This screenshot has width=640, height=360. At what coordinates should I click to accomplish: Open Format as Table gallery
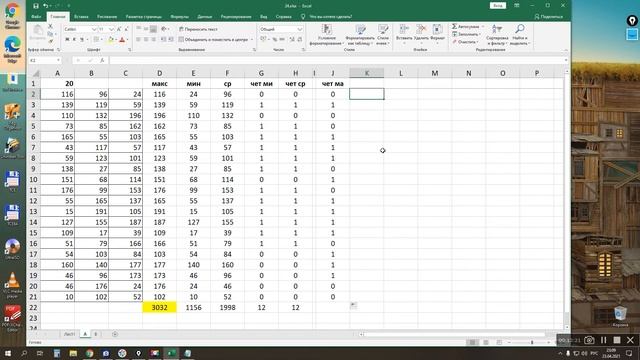coord(361,34)
